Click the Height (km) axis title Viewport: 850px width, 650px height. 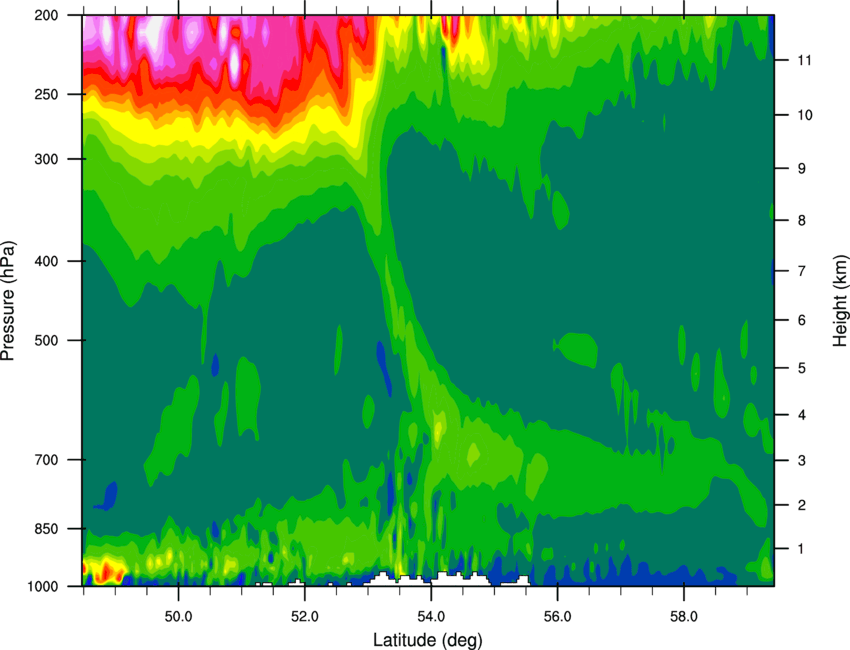[x=841, y=300]
